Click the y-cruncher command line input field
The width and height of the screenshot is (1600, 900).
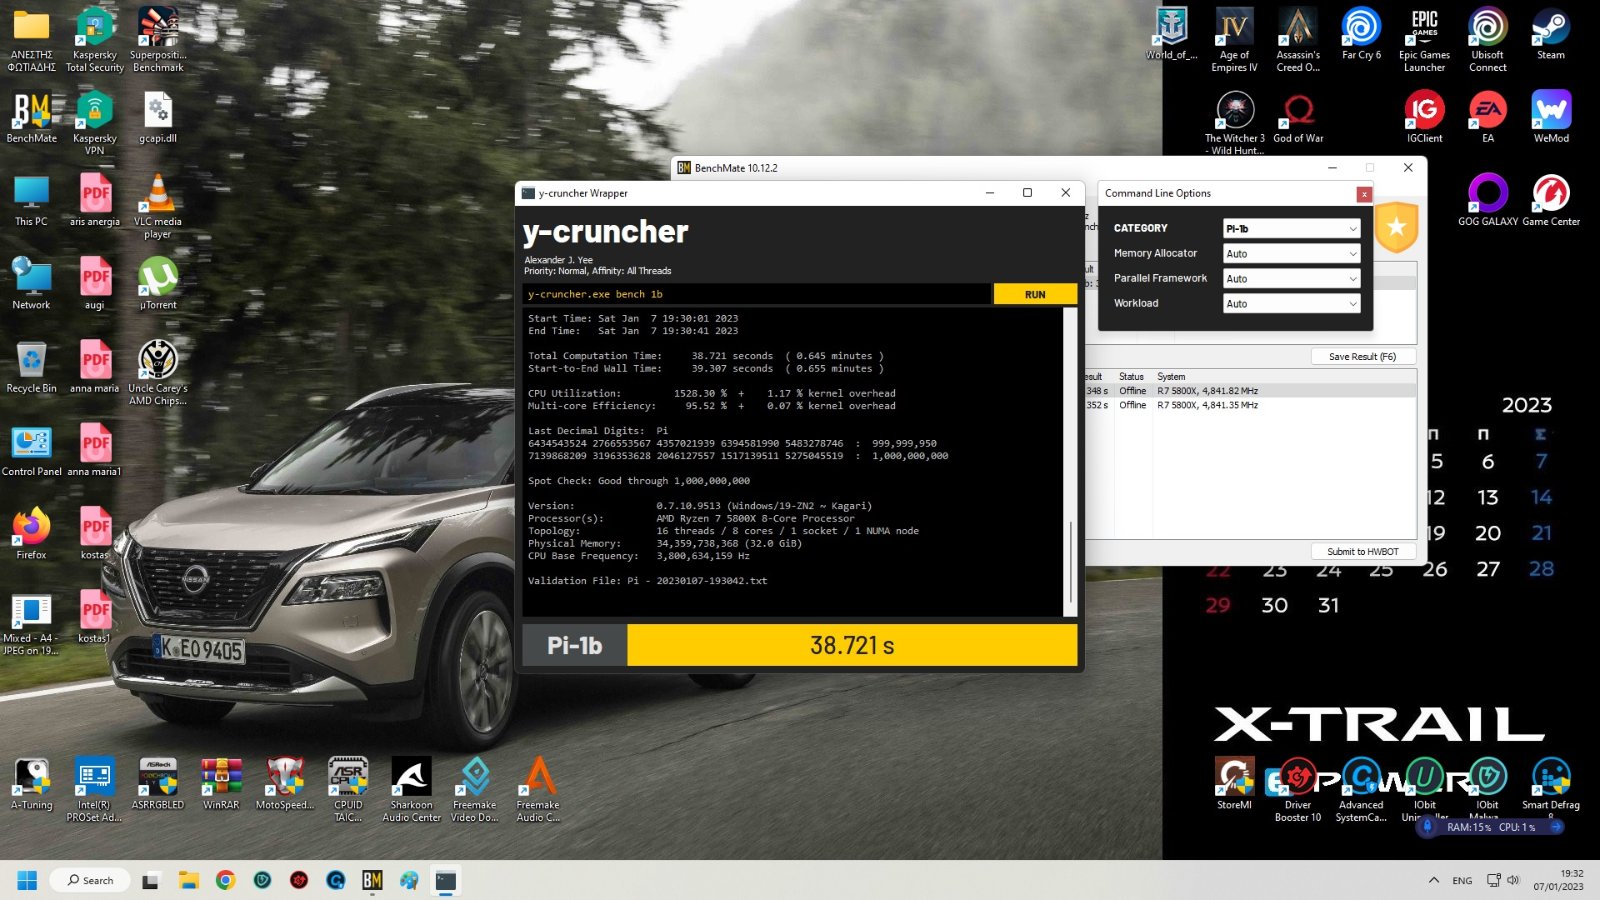757,294
